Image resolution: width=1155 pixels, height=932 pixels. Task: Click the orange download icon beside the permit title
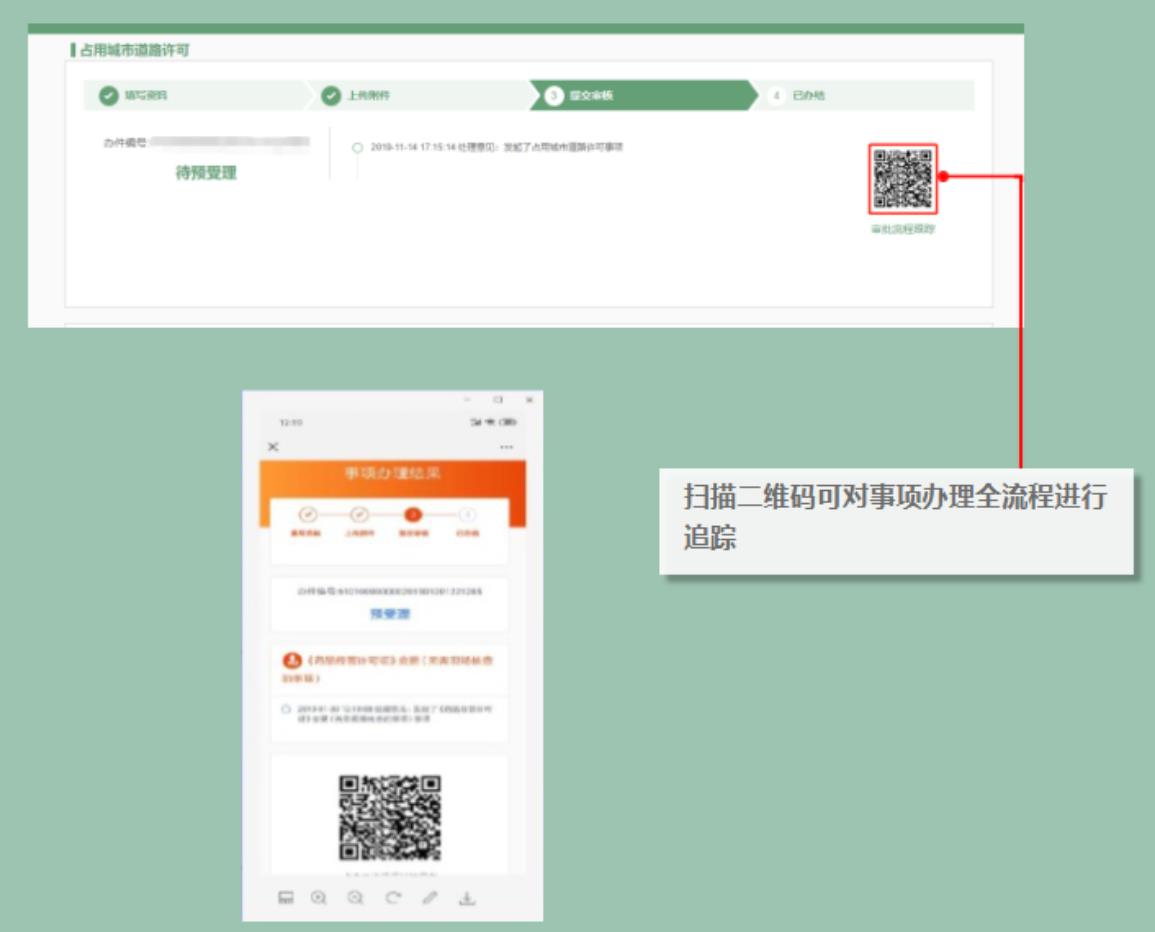point(292,660)
